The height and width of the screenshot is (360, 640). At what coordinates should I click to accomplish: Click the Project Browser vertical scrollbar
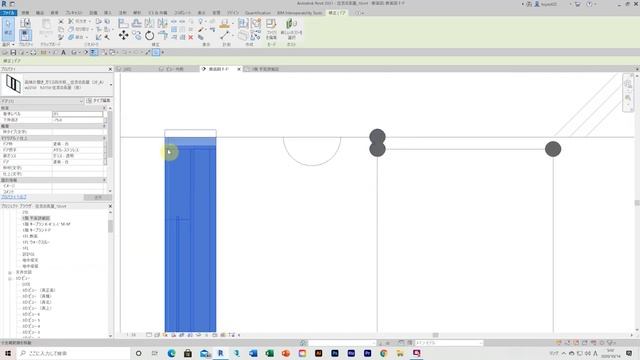[110, 227]
